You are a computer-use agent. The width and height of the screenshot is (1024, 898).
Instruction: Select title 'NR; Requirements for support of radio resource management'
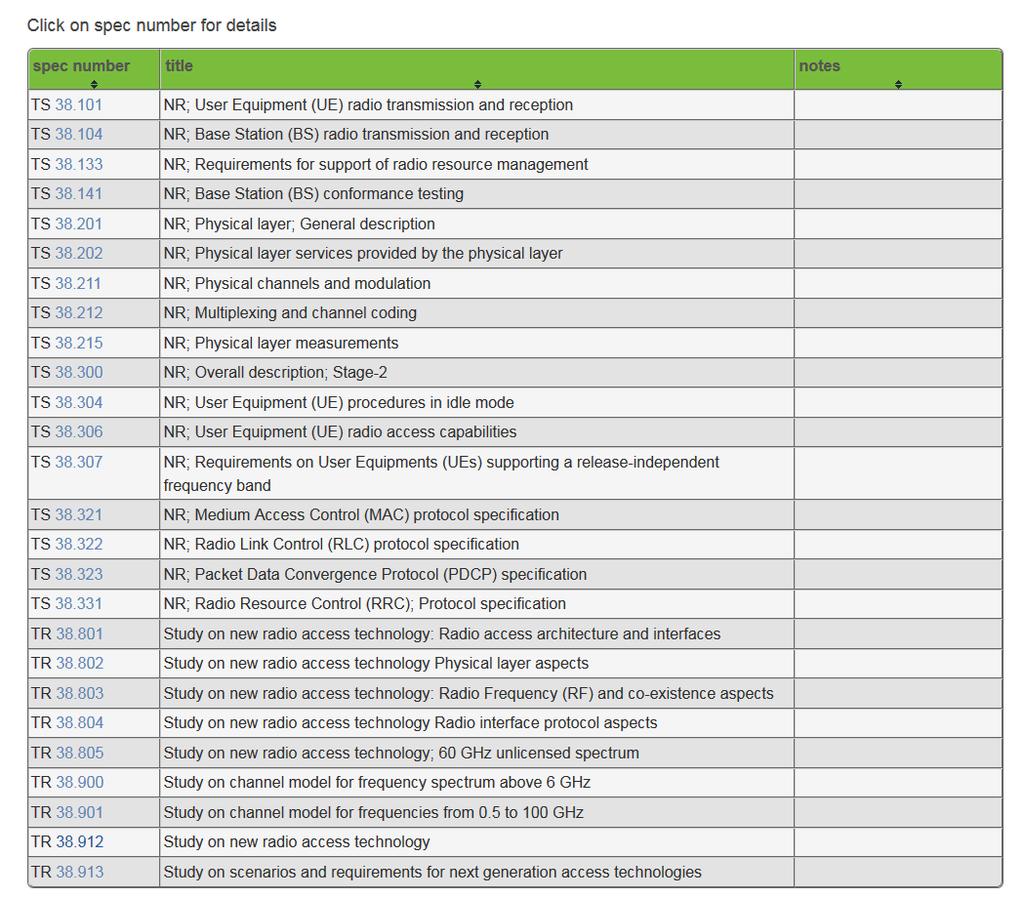(x=376, y=164)
